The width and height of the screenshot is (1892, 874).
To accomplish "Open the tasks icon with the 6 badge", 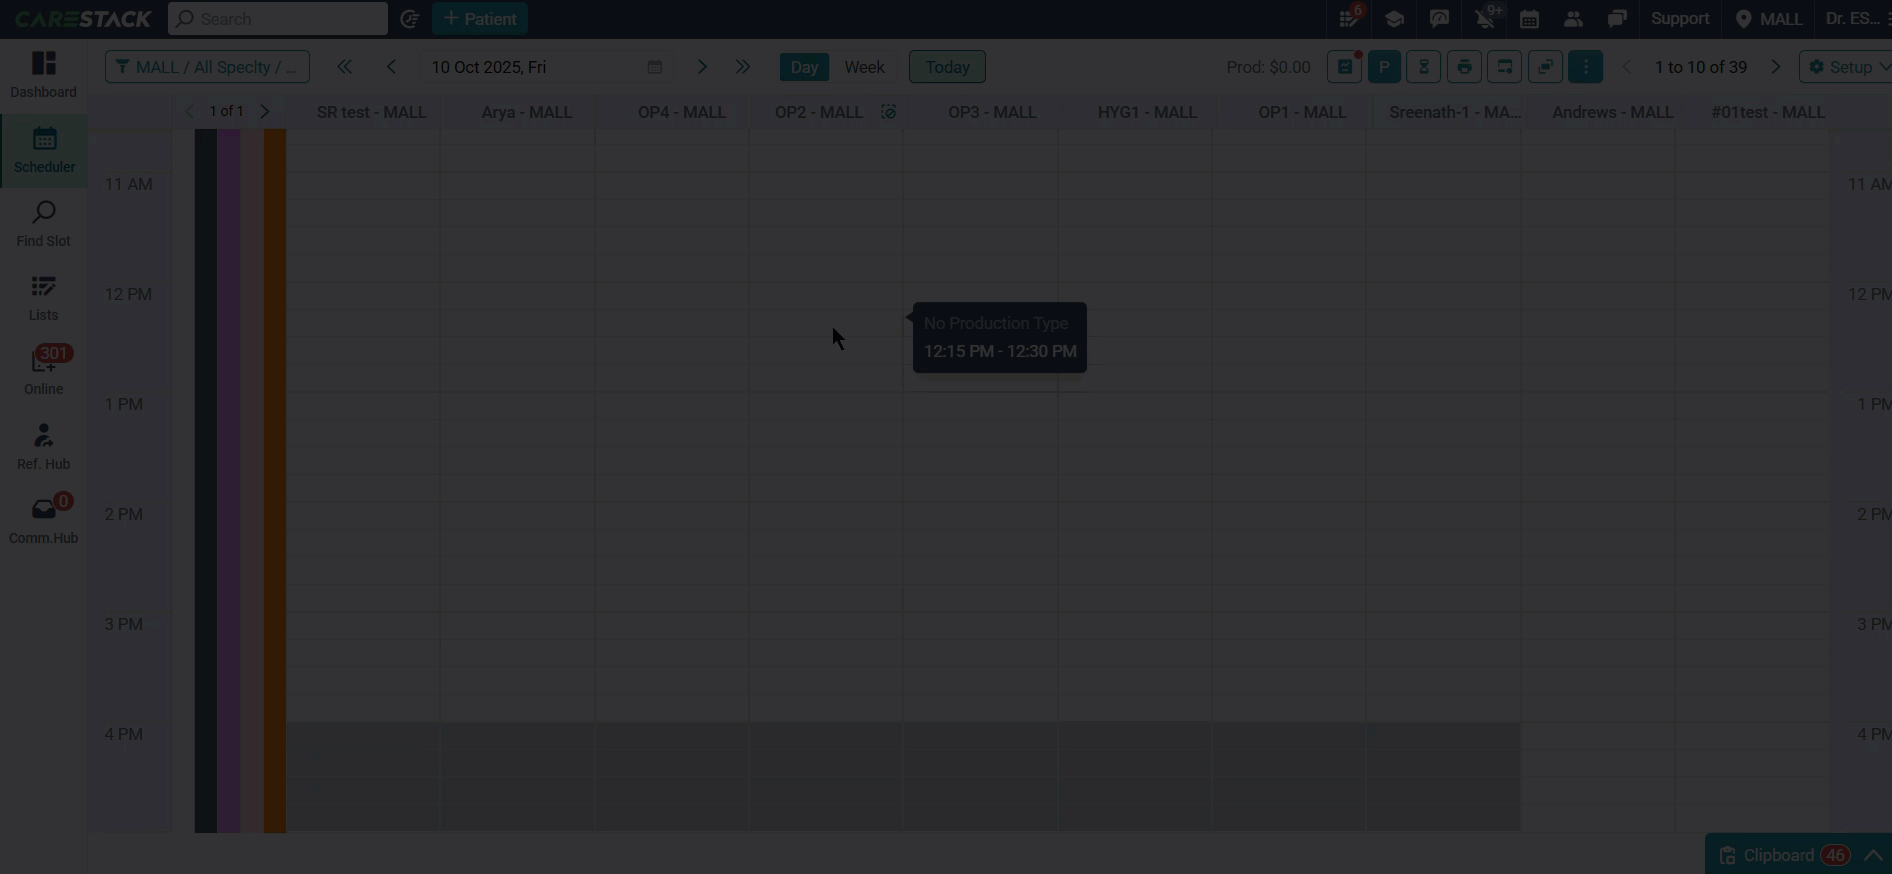I will click(1350, 18).
